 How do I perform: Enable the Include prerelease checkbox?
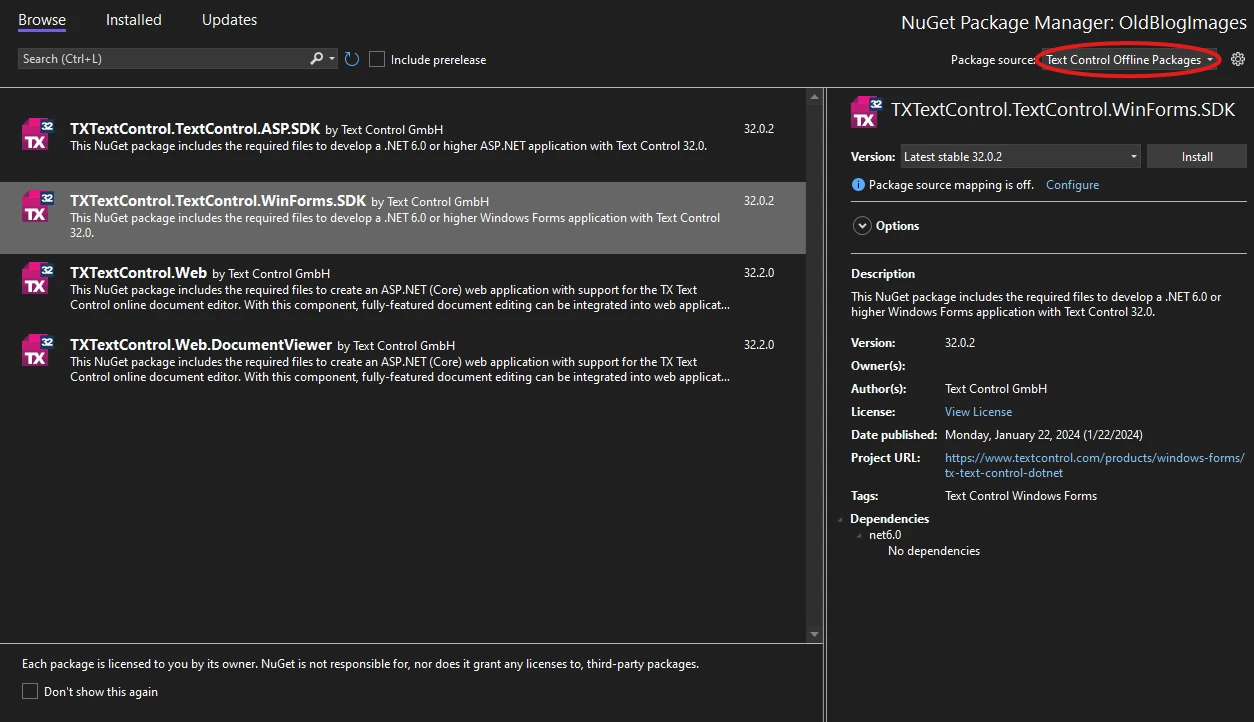click(x=377, y=59)
